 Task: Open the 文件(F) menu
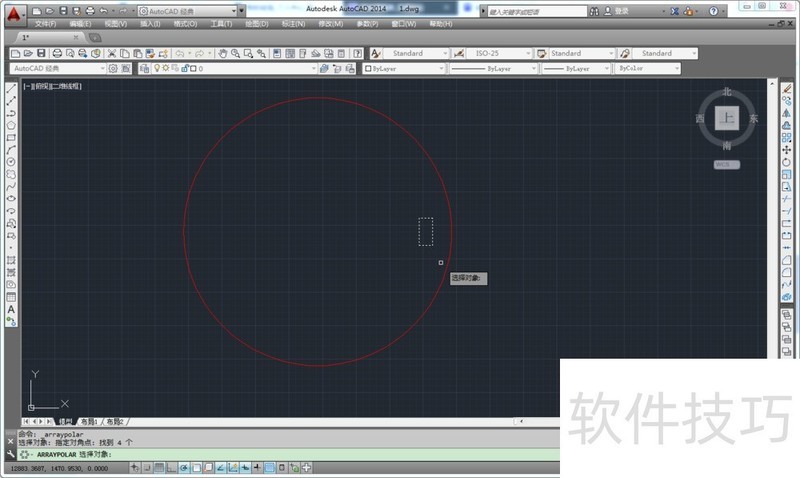point(45,24)
